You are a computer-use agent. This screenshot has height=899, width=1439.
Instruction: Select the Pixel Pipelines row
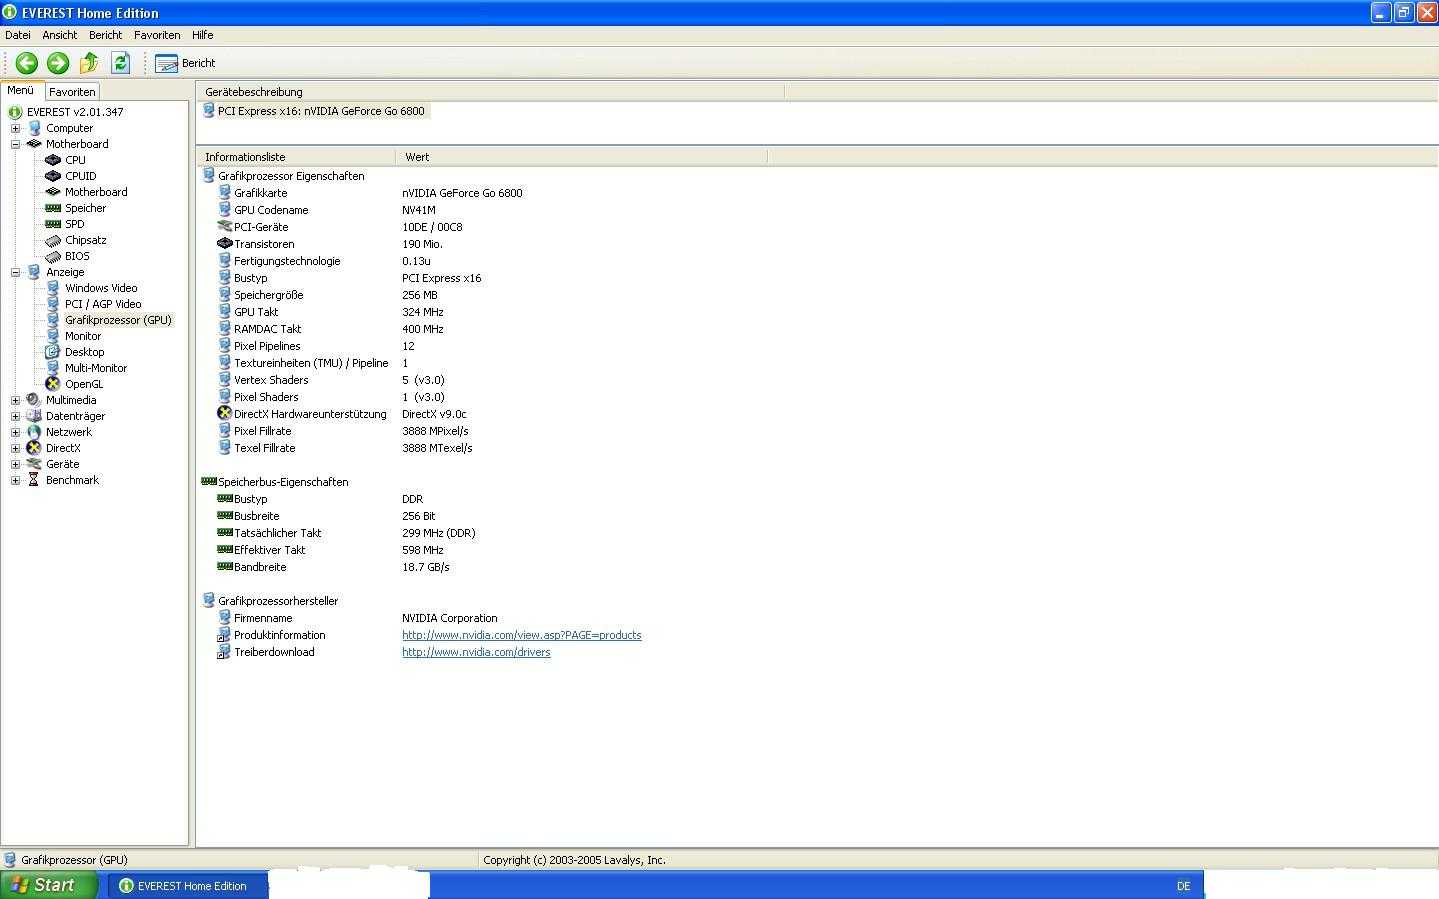[x=267, y=346]
